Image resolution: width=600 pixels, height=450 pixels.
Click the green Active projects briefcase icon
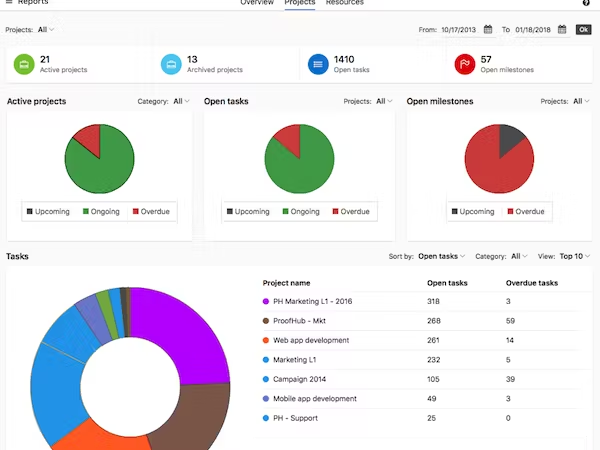coord(24,64)
